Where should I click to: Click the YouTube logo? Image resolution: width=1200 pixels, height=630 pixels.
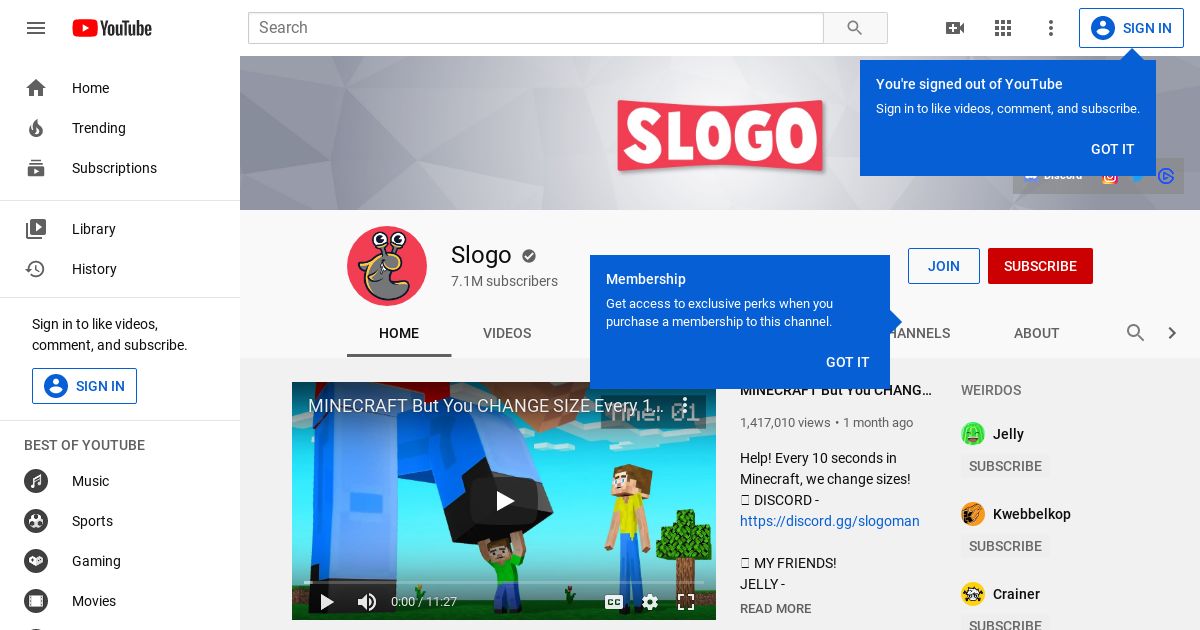[112, 28]
